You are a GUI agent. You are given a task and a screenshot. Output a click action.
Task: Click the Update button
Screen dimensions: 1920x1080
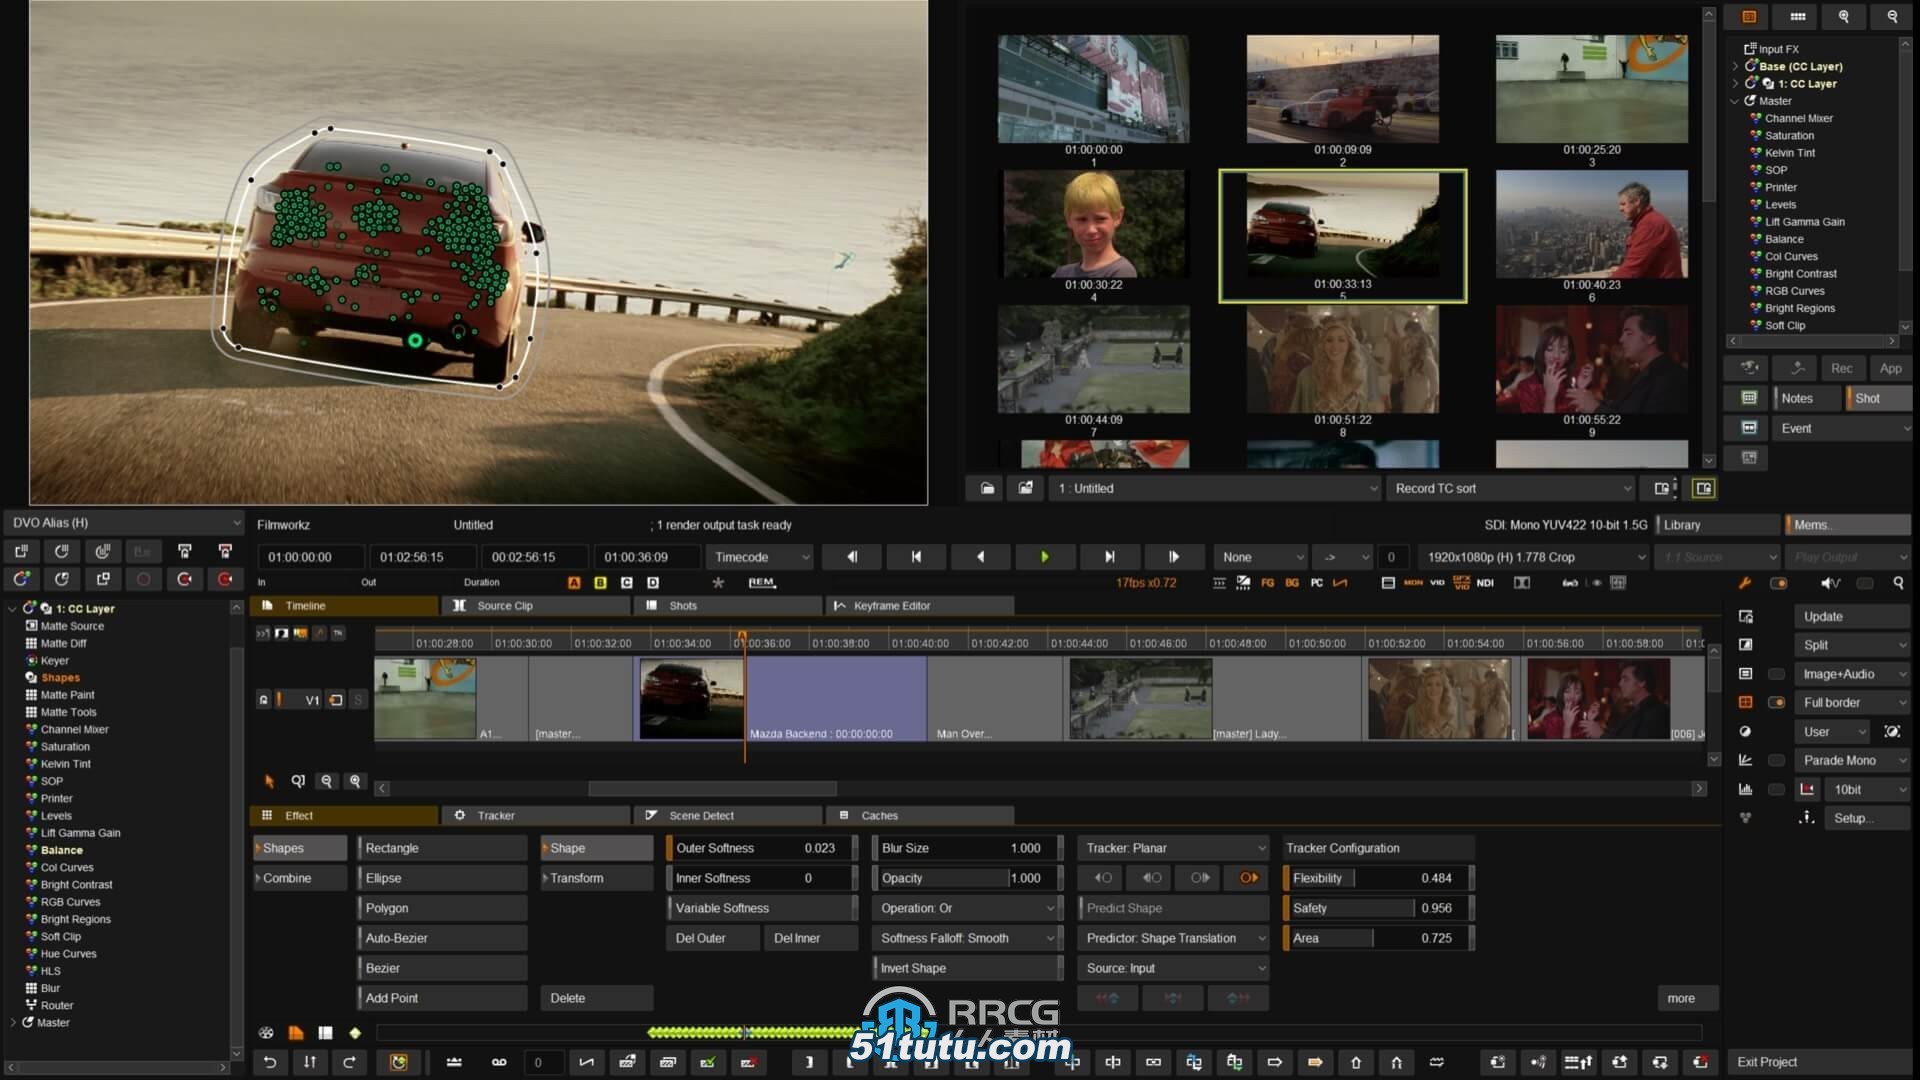1850,617
